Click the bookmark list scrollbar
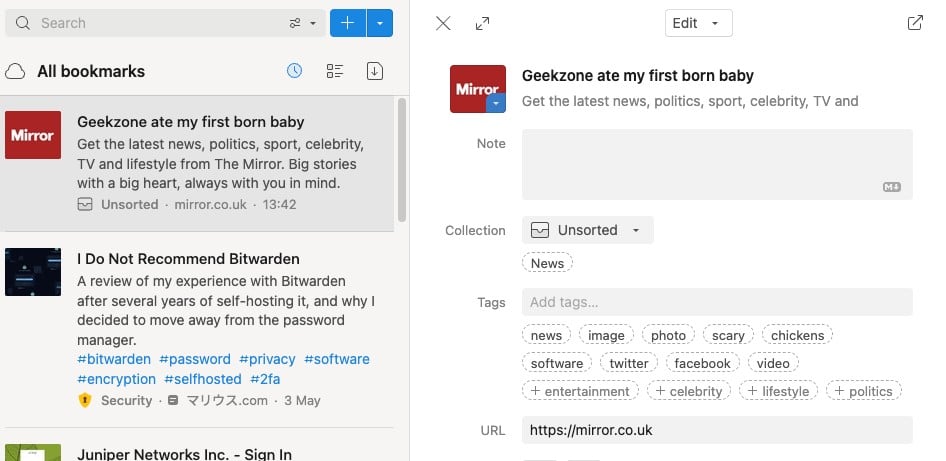Screen dimensions: 946x461 click(x=402, y=160)
